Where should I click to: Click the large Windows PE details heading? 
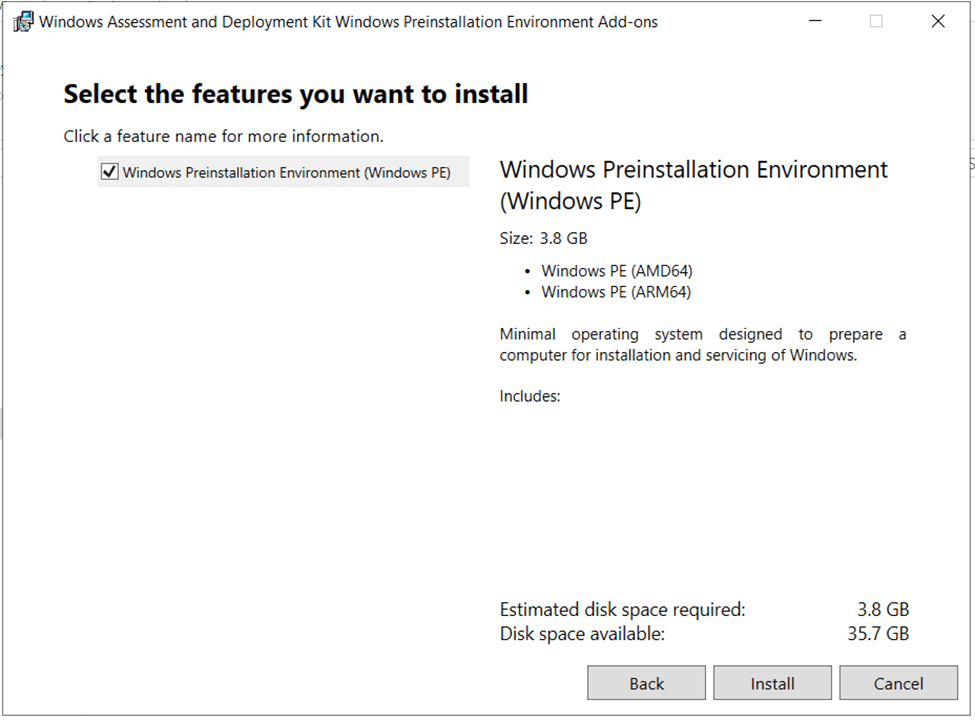(x=693, y=185)
